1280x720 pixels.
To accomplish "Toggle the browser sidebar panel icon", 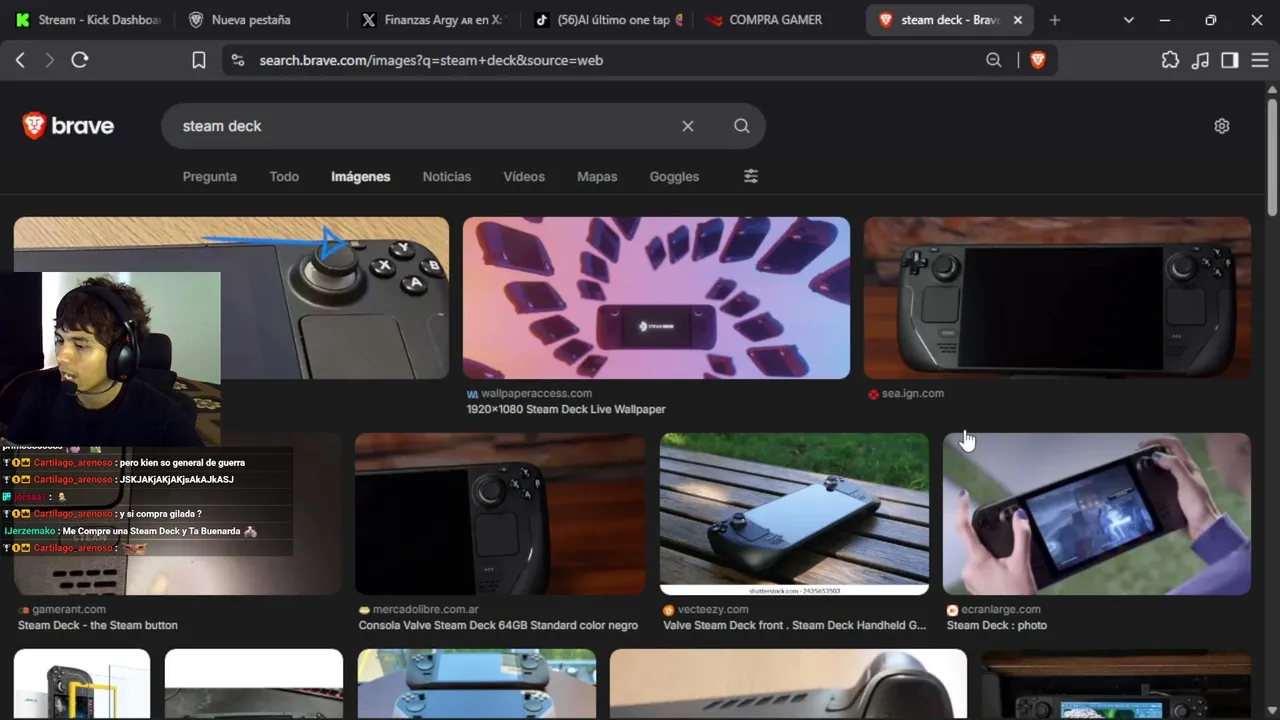I will coord(1230,60).
